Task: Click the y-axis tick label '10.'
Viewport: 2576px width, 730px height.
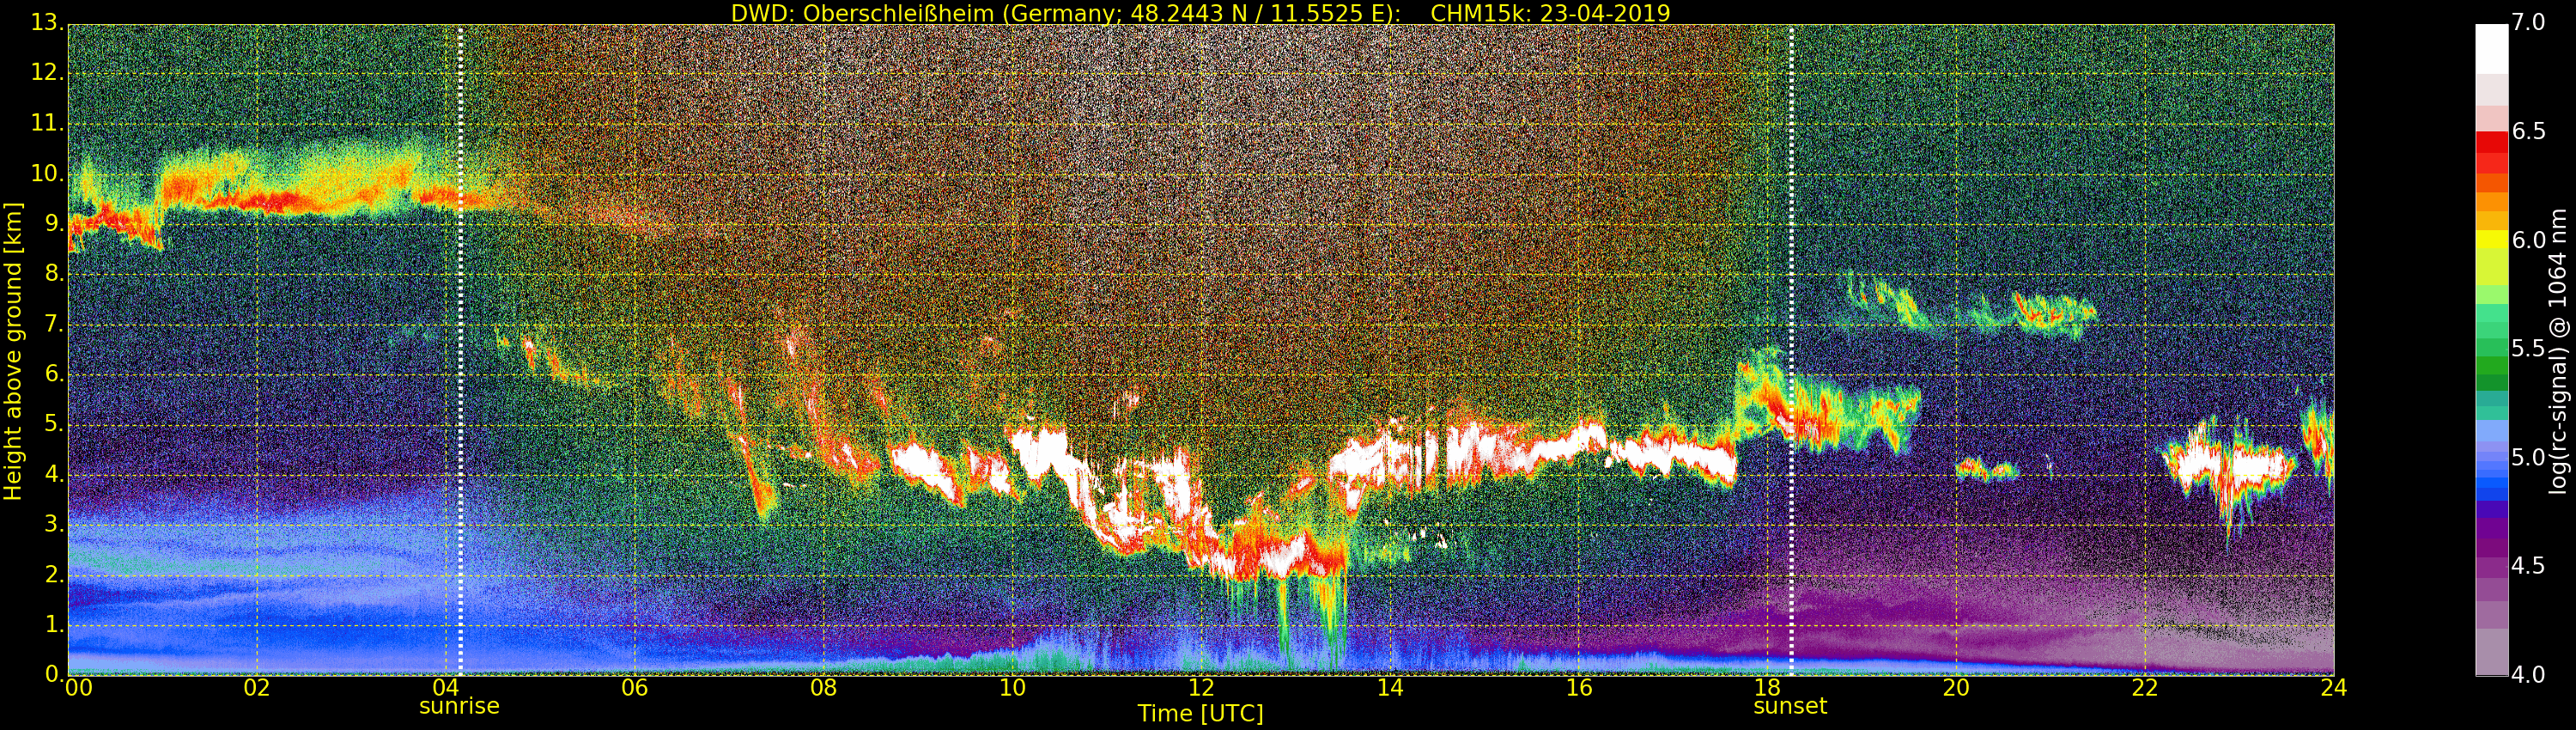Action: 47,174
